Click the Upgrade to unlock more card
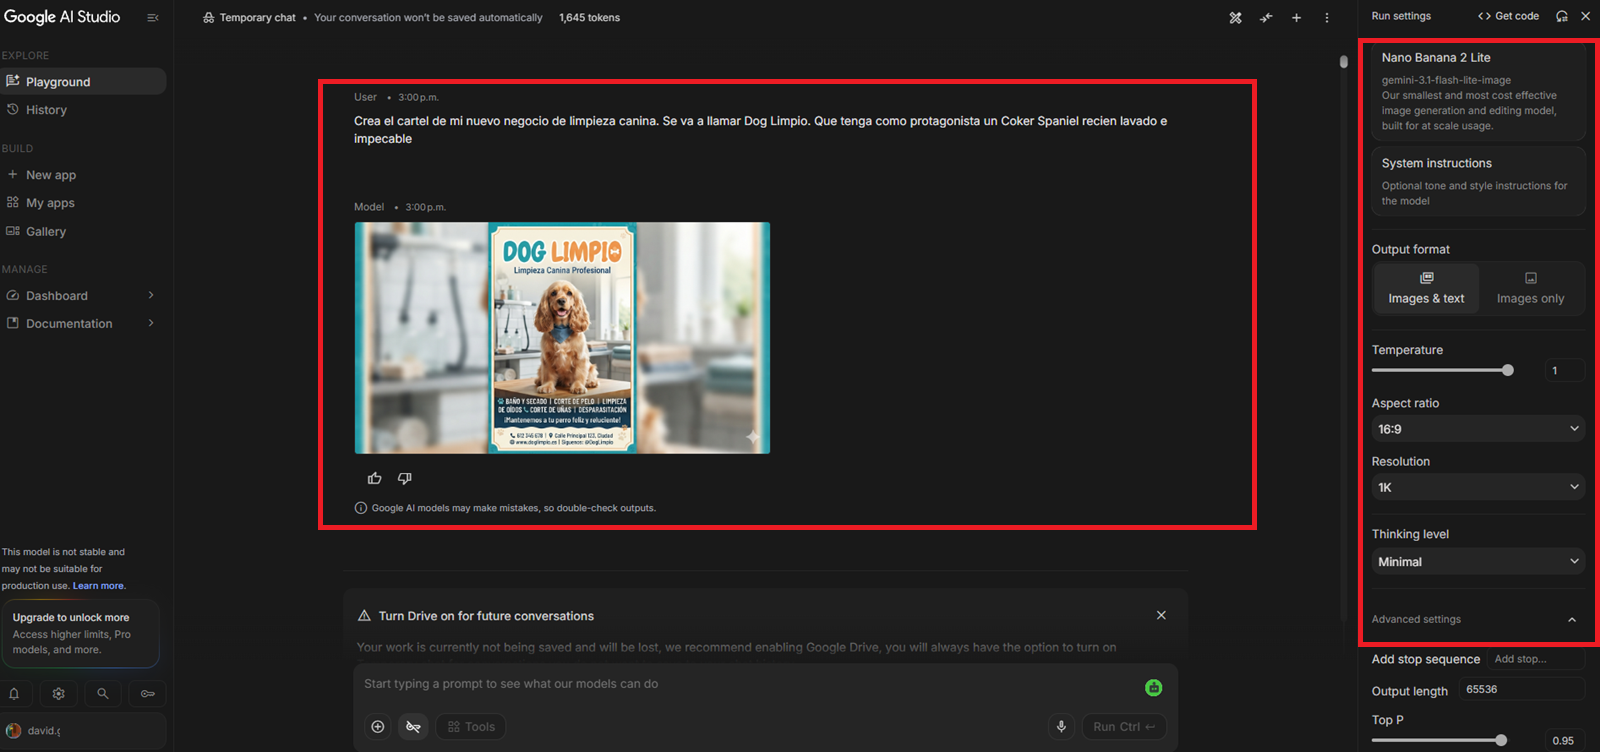The image size is (1600, 752). pyautogui.click(x=80, y=633)
